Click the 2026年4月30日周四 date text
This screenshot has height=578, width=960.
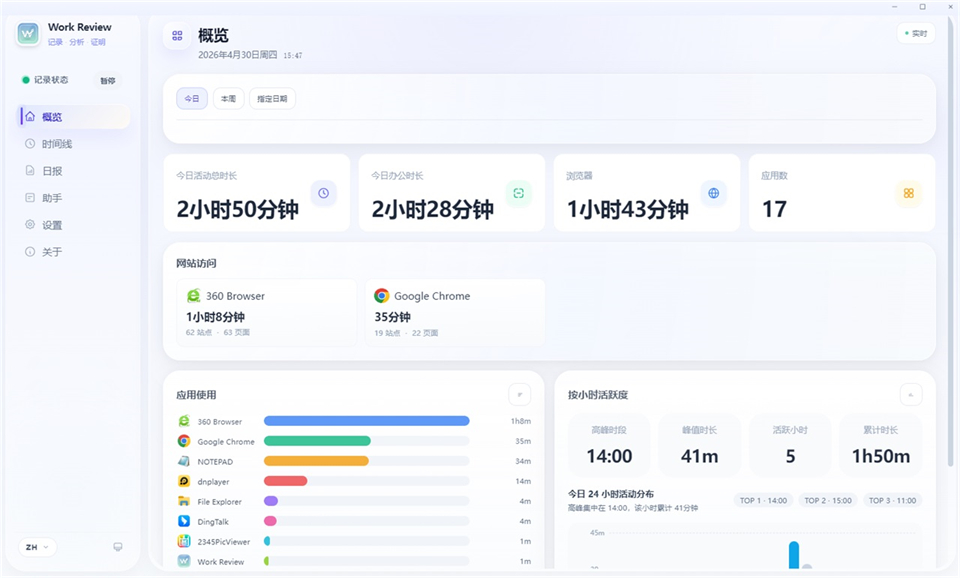[238, 54]
